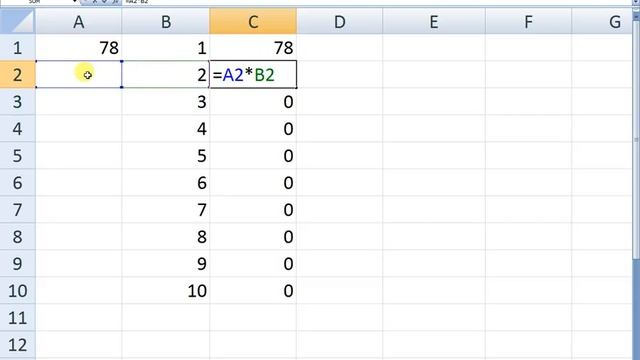Click cell B2 containing 2

tap(166, 75)
